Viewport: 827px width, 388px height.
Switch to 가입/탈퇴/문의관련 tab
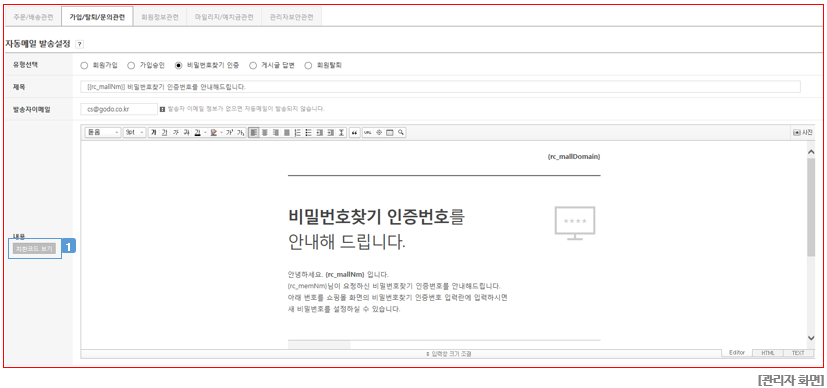(x=97, y=17)
